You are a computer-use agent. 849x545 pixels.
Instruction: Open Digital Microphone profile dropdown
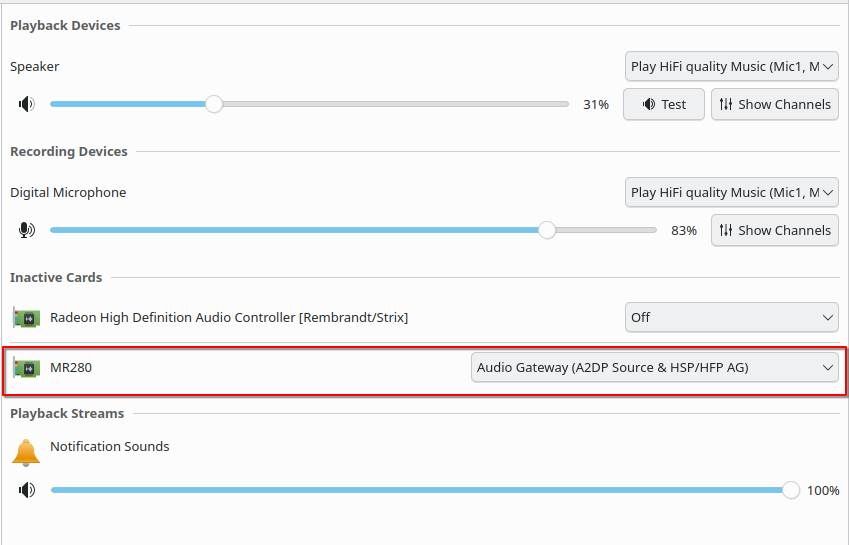click(x=731, y=193)
